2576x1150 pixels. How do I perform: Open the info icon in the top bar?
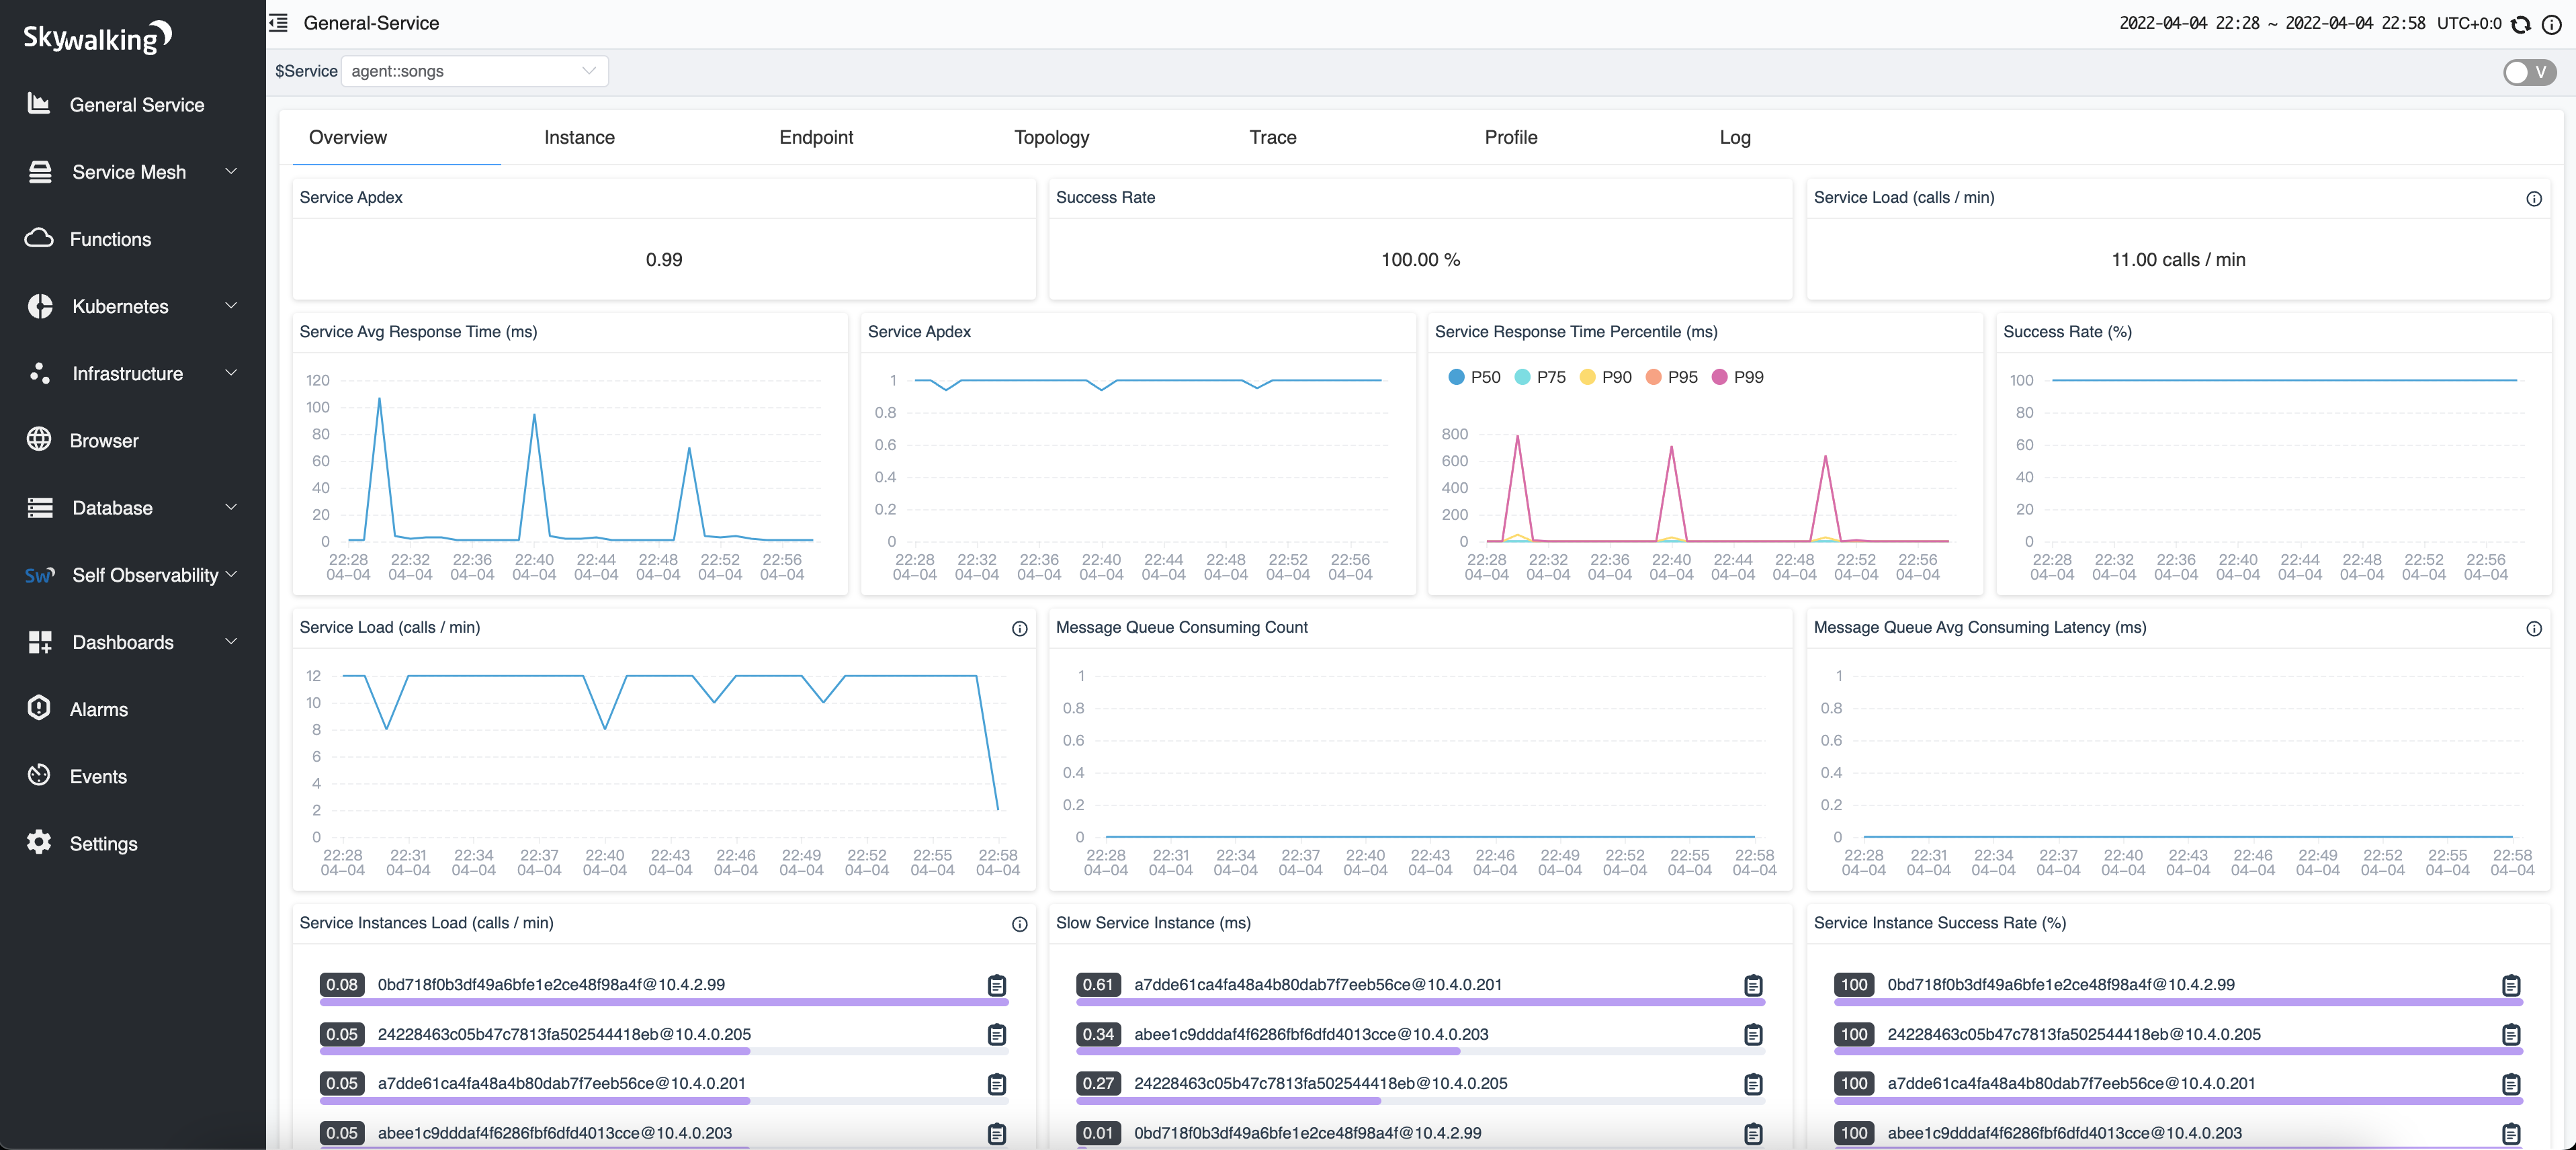(2551, 24)
